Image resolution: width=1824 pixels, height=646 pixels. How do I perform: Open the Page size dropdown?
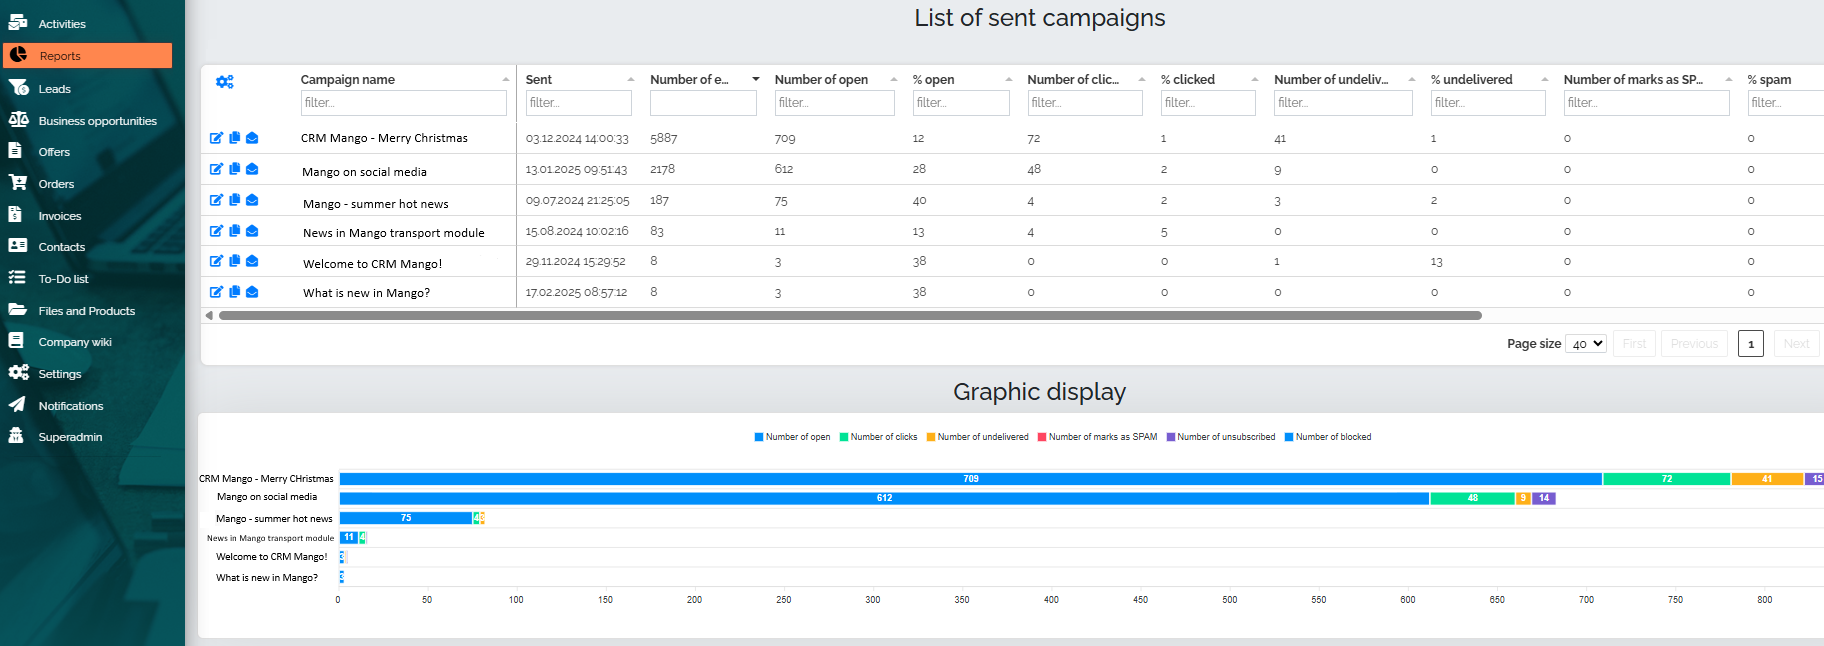coord(1585,344)
